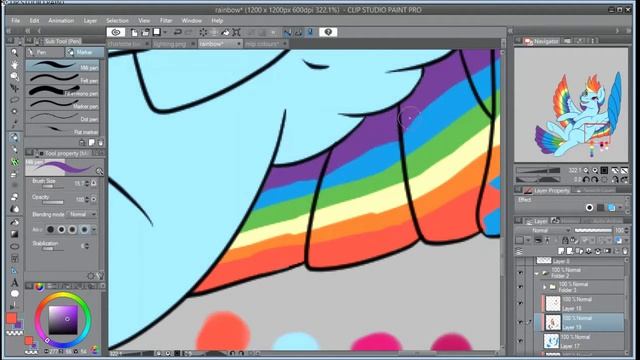Click the New file icon in command bar
The image size is (640, 360).
tap(134, 32)
